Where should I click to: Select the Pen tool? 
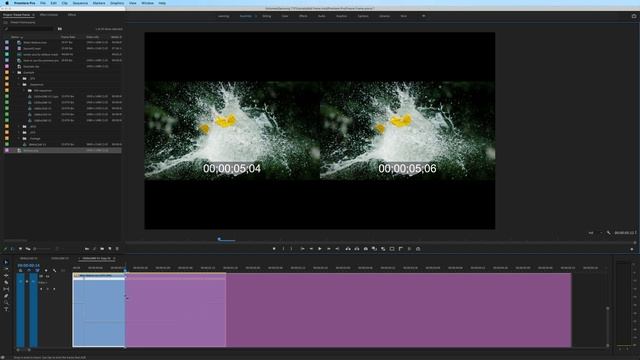pos(6,296)
